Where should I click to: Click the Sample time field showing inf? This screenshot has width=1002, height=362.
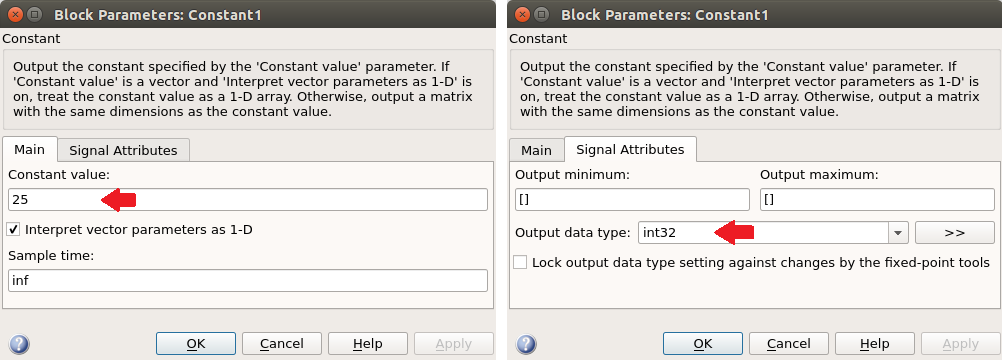248,281
